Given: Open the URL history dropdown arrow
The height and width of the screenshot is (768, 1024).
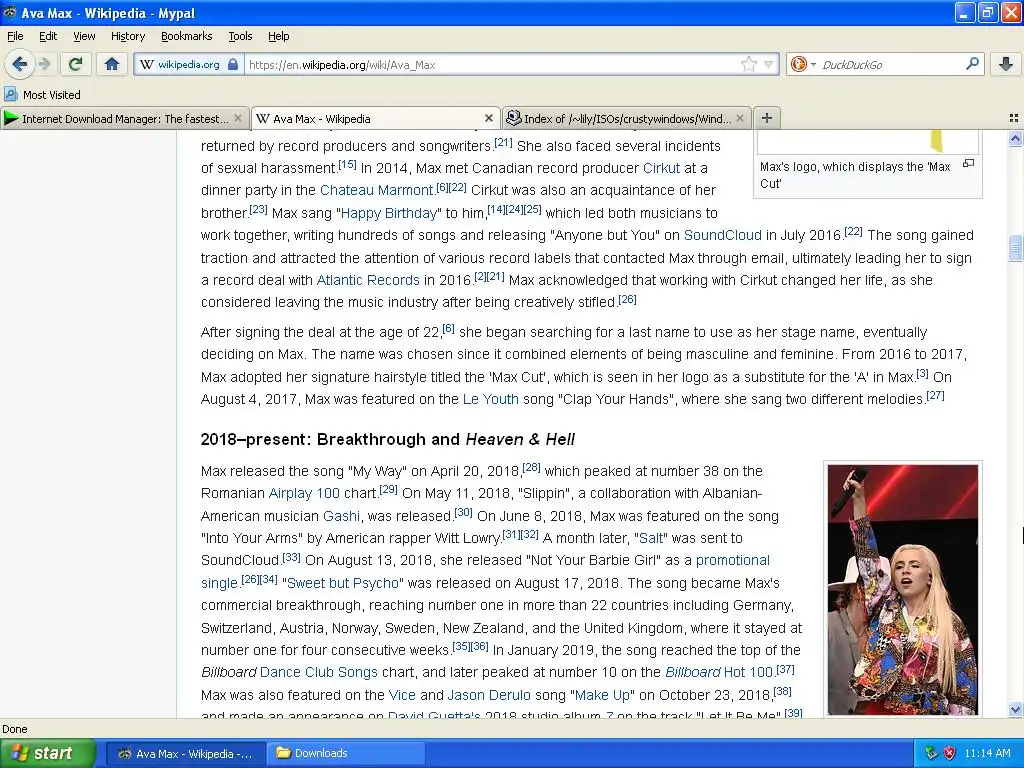Looking at the screenshot, I should [x=769, y=64].
